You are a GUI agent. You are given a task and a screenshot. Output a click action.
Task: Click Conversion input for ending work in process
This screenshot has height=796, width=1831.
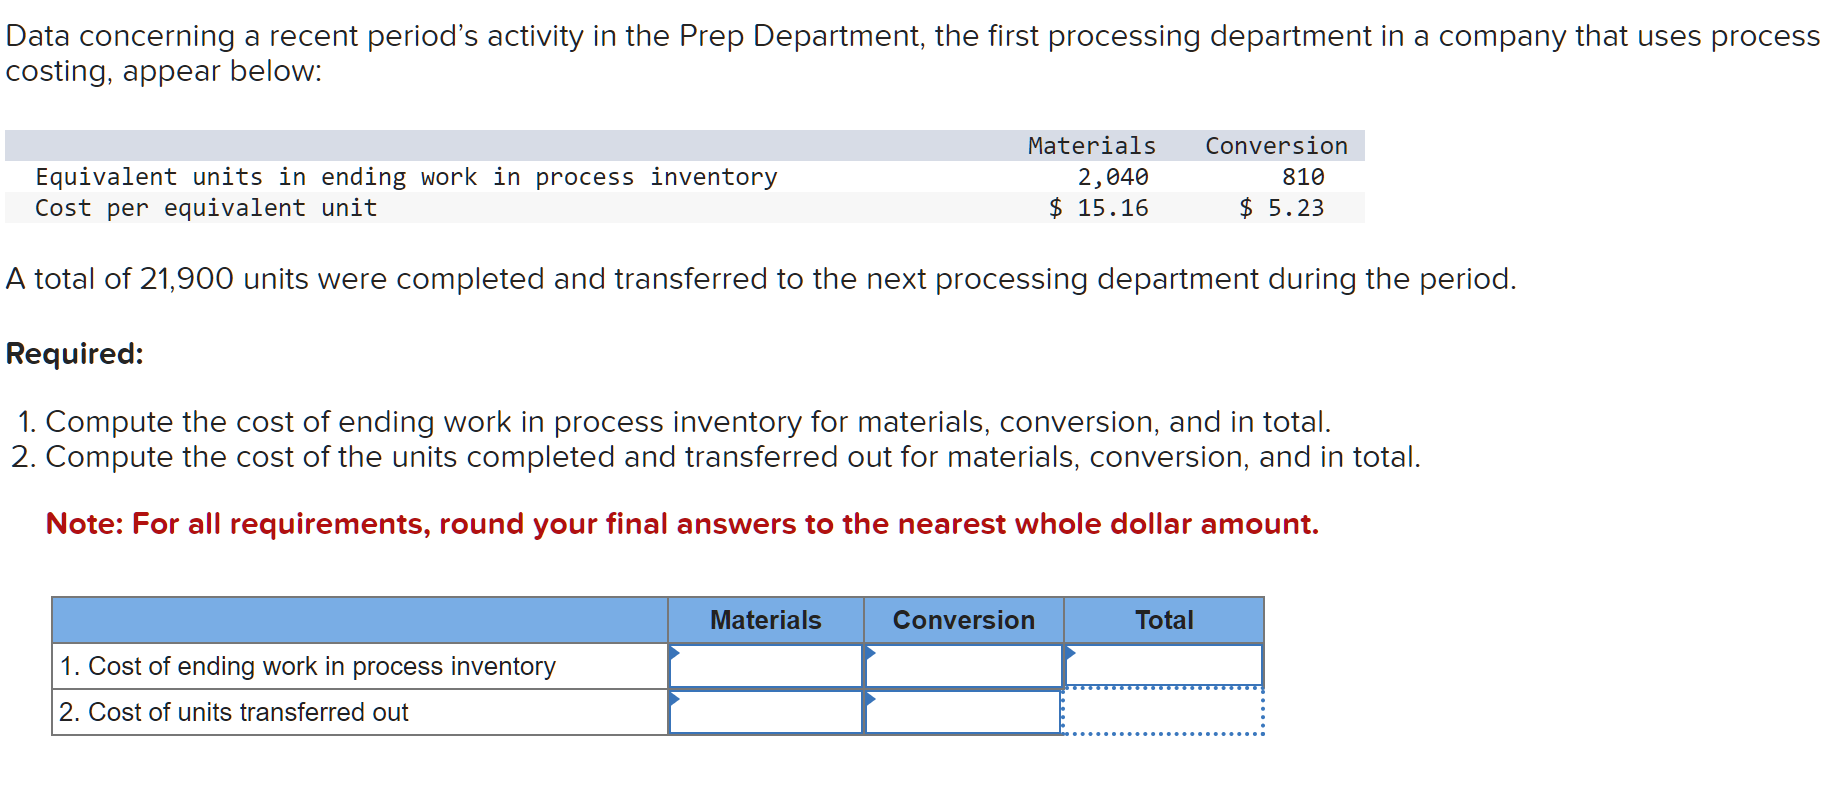[x=964, y=666]
